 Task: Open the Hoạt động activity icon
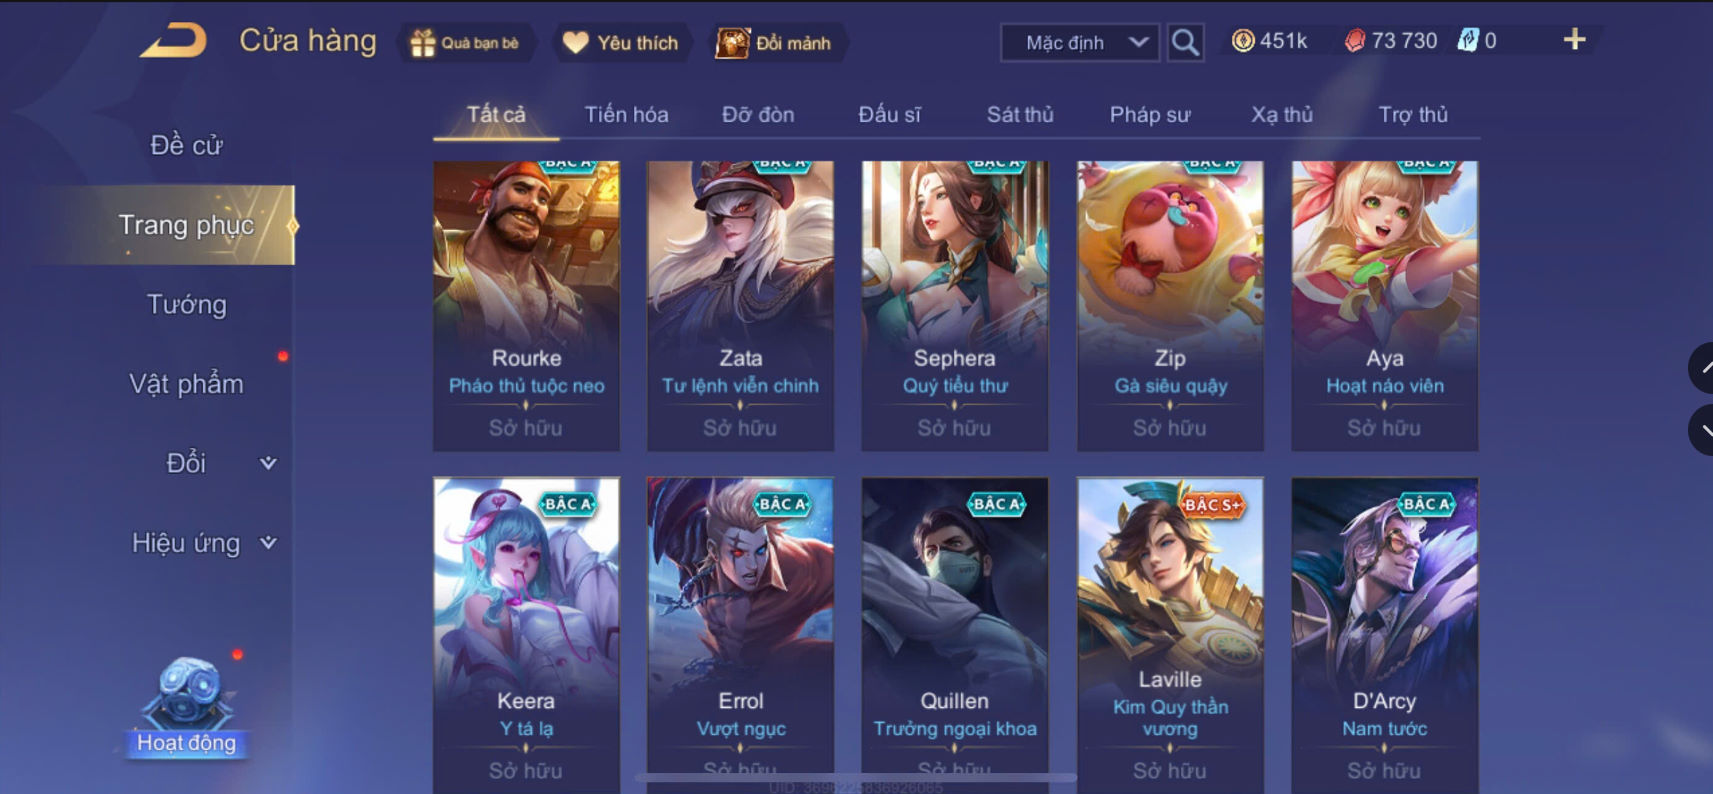coord(187,705)
